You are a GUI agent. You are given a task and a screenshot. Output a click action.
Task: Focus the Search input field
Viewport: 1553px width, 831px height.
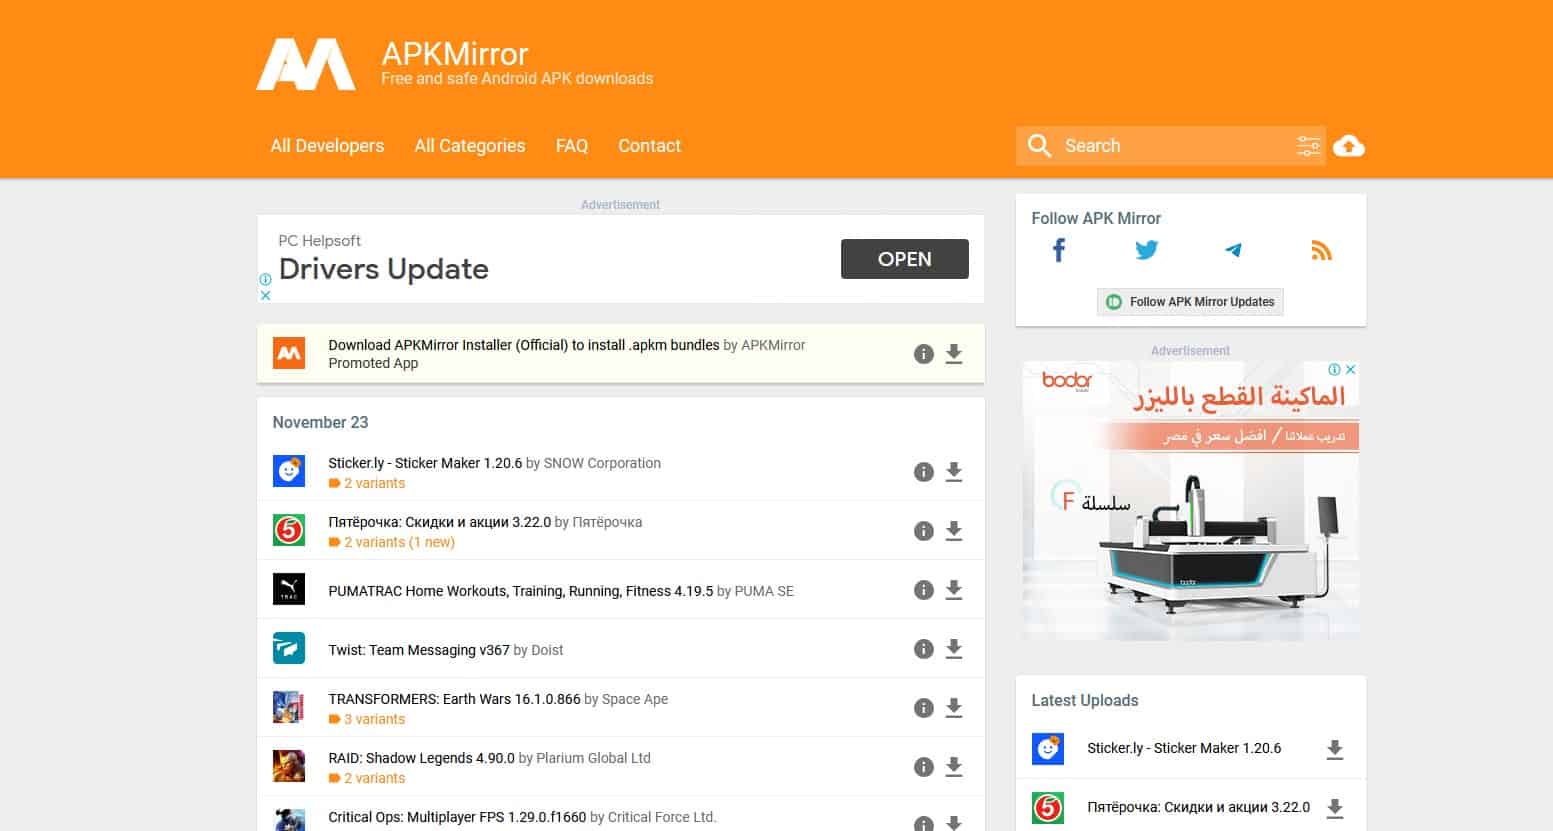(x=1172, y=146)
